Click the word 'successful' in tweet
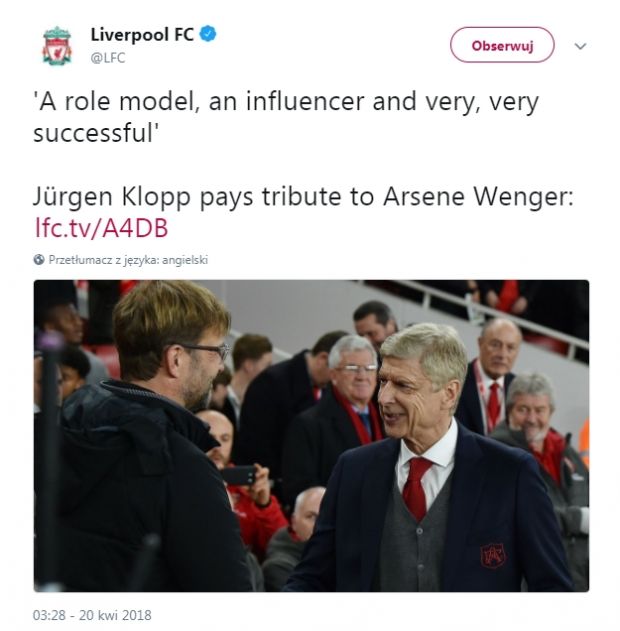Image resolution: width=620 pixels, height=631 pixels. [x=93, y=133]
